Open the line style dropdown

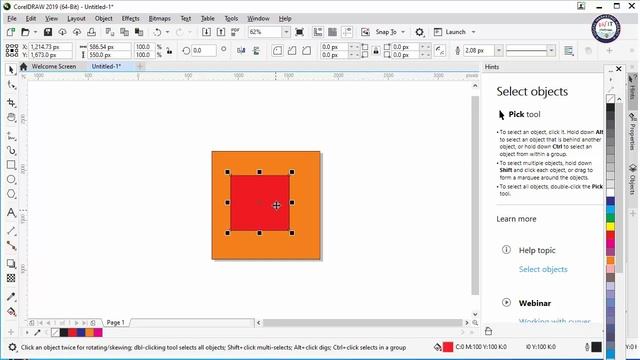[x=551, y=51]
